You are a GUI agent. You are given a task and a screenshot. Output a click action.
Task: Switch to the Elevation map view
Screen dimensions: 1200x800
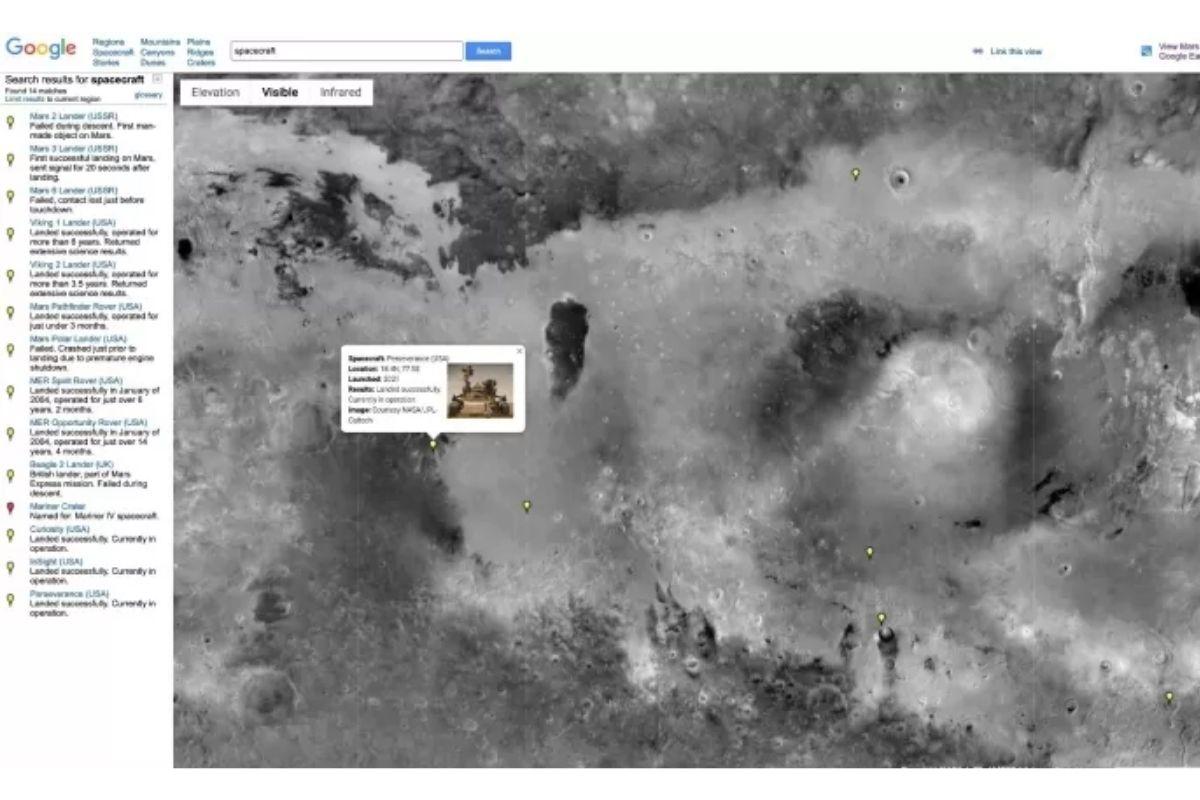point(216,92)
